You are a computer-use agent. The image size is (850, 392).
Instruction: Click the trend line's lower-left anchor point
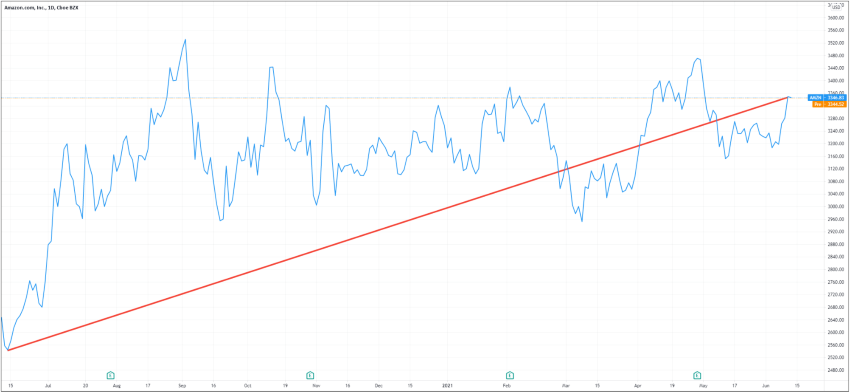pyautogui.click(x=8, y=350)
